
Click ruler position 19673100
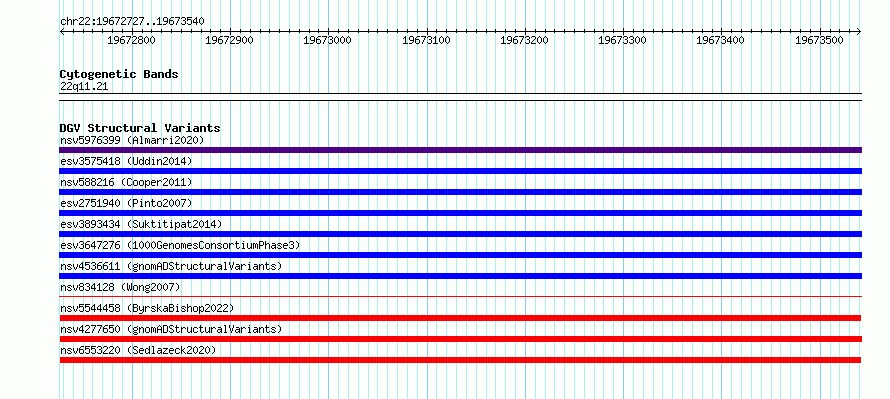(426, 40)
